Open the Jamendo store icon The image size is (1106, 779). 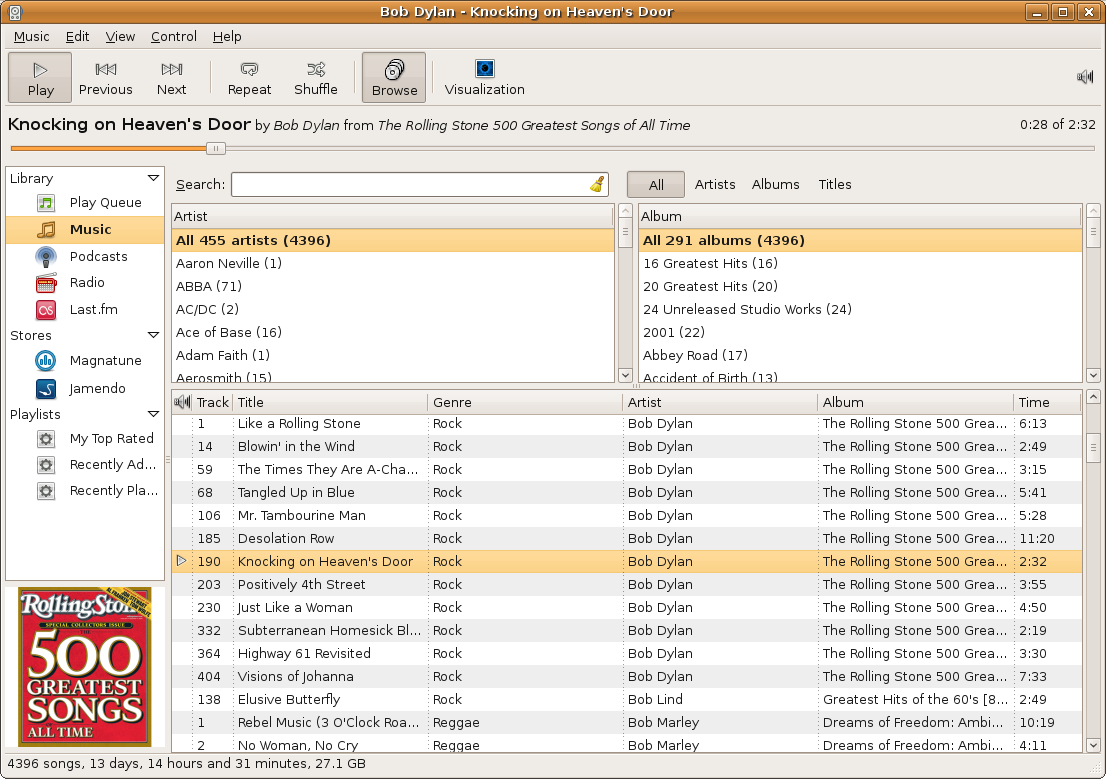[46, 388]
